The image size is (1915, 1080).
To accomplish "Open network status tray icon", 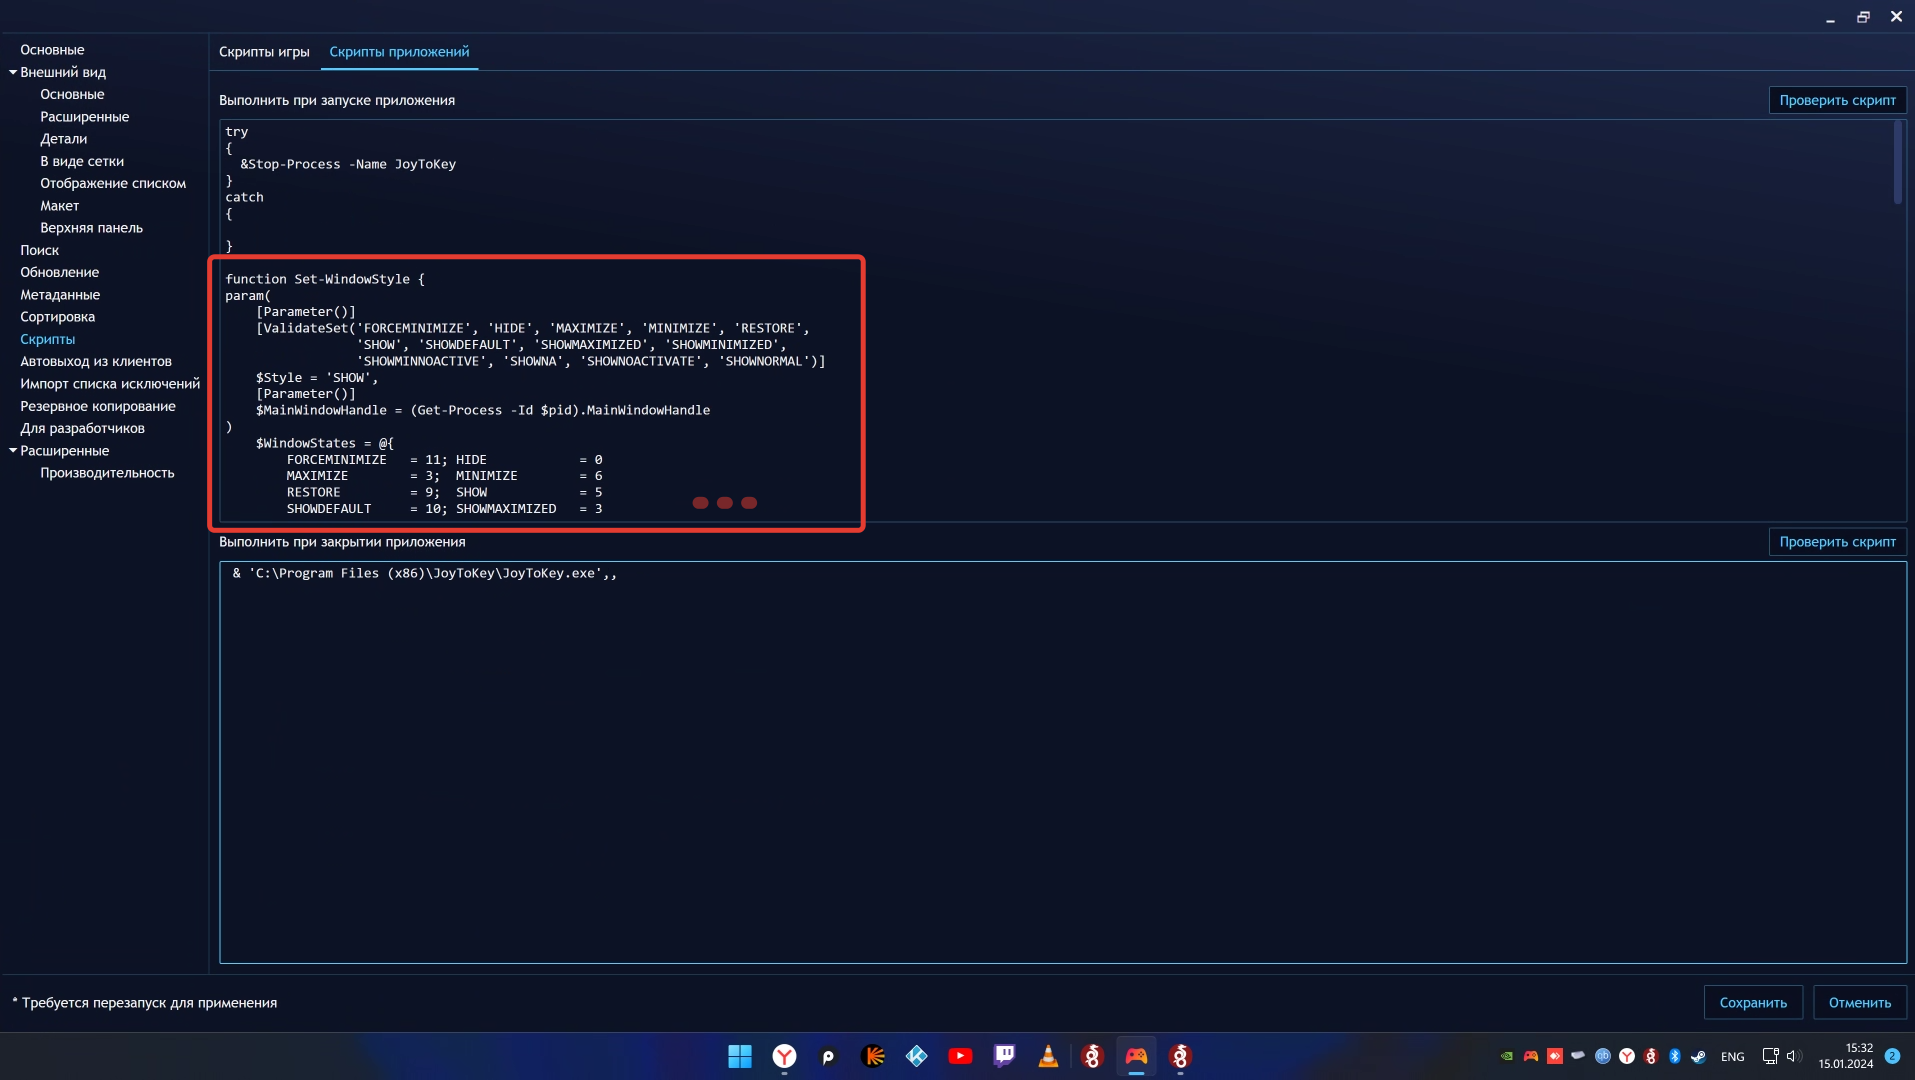I will pyautogui.click(x=1770, y=1056).
